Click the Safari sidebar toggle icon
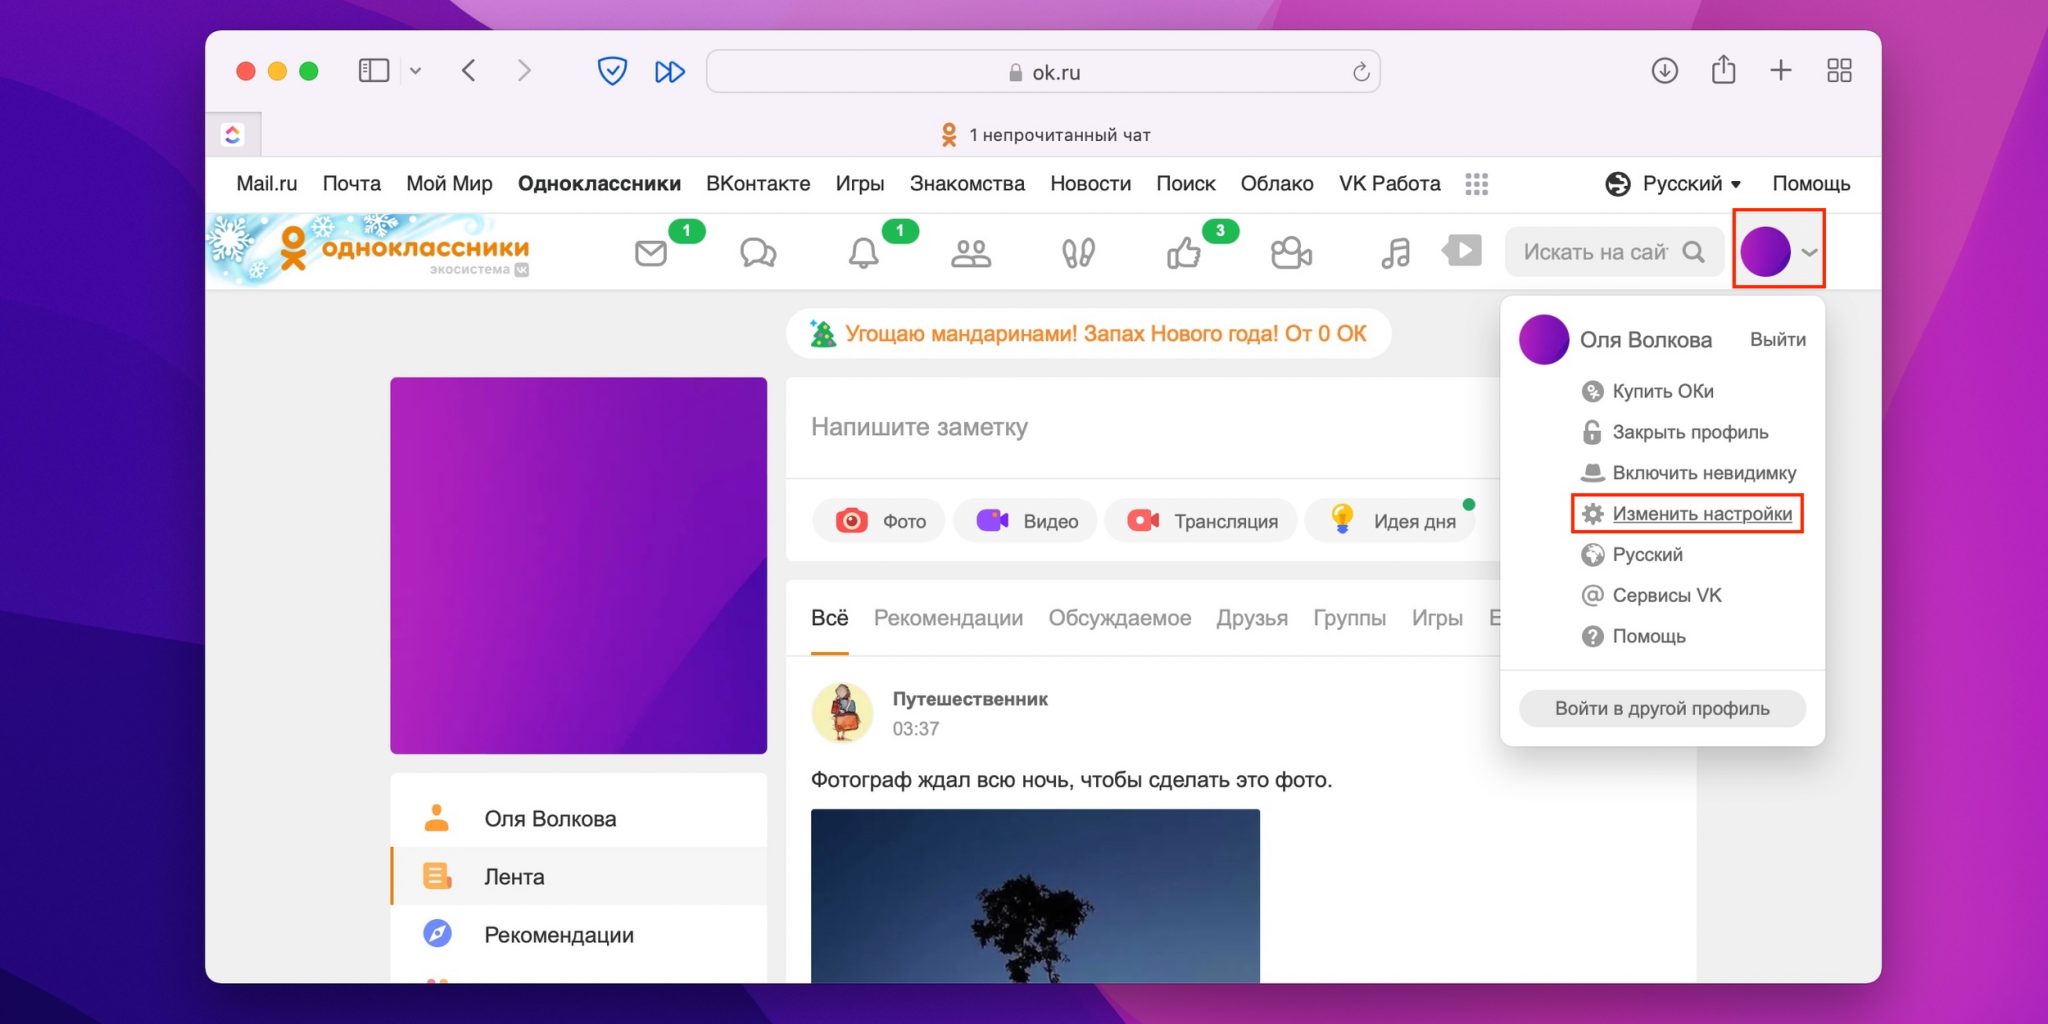The image size is (2048, 1024). [x=374, y=71]
